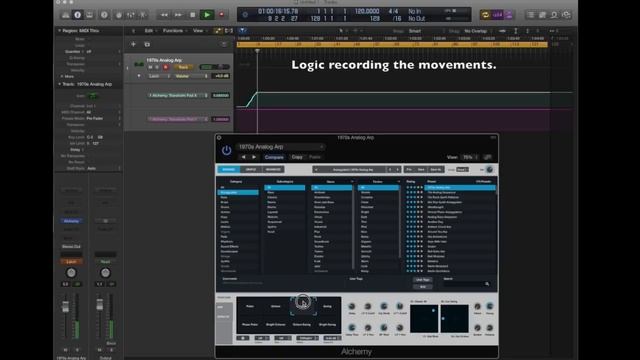
Task: Click the Quick Help question mark icon
Action: coord(104,15)
